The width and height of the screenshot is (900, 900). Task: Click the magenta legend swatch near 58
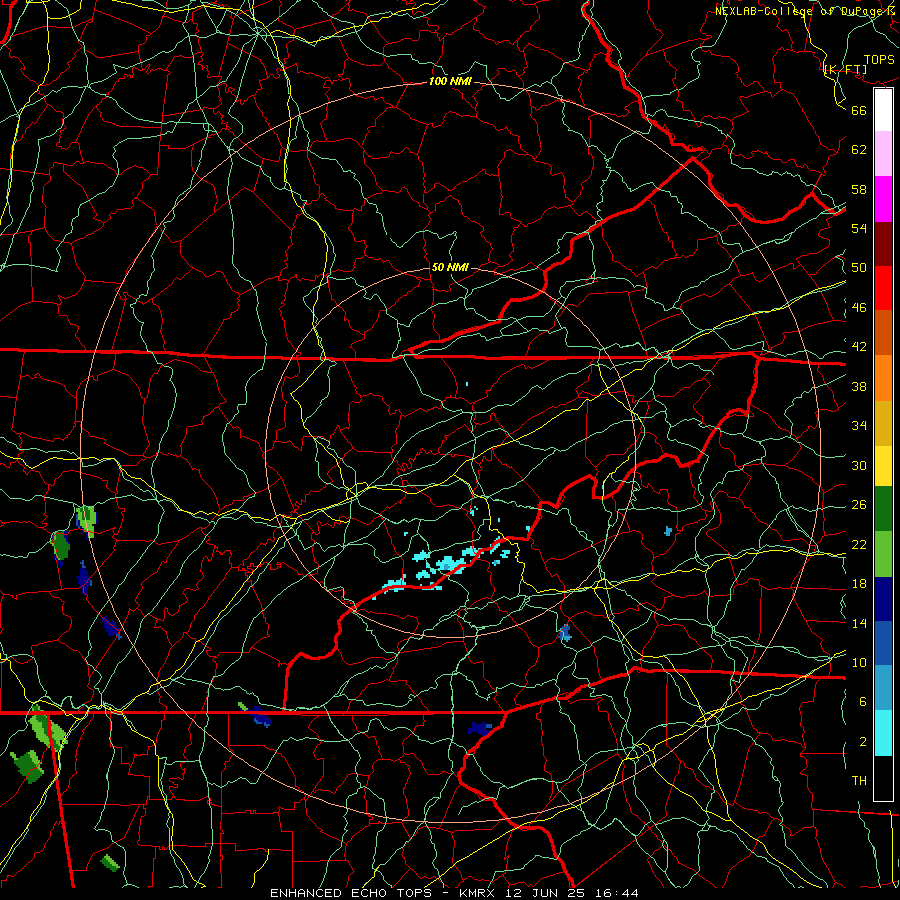[x=883, y=199]
